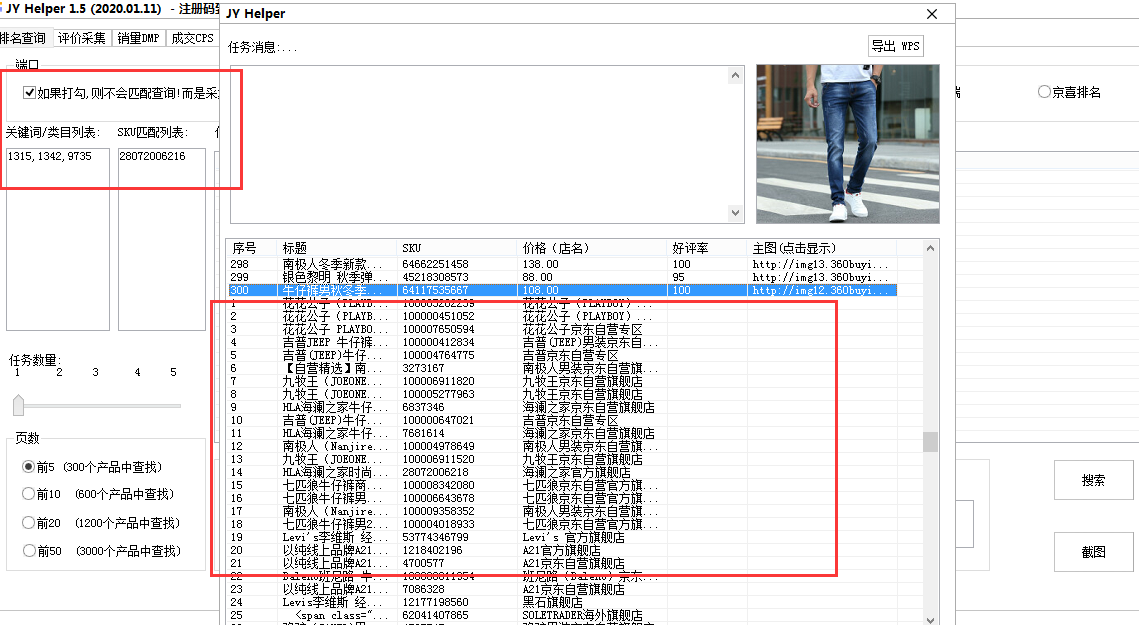Select row with SKU 4700577
This screenshot has width=1139, height=625.
[x=562, y=563]
